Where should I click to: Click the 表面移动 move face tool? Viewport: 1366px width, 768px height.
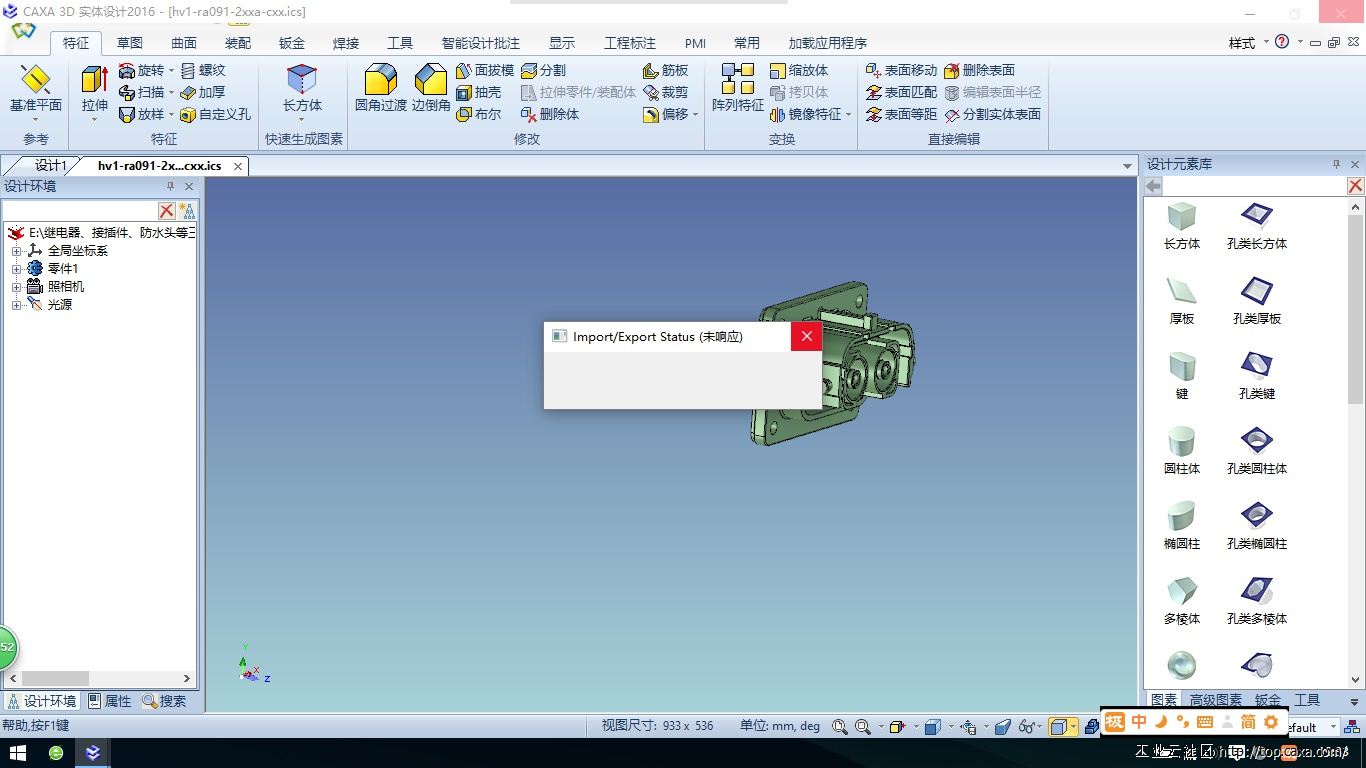point(902,70)
